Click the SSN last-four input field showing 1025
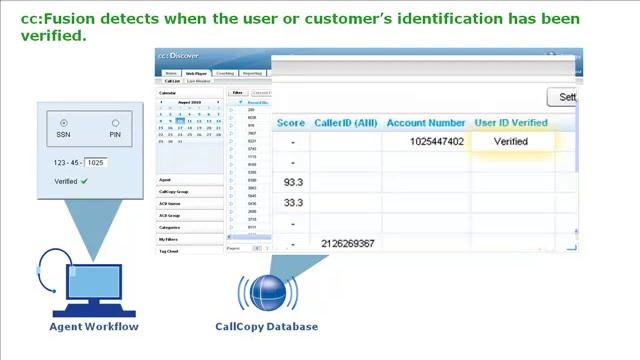Viewport: 640px width, 360px height. tap(96, 162)
